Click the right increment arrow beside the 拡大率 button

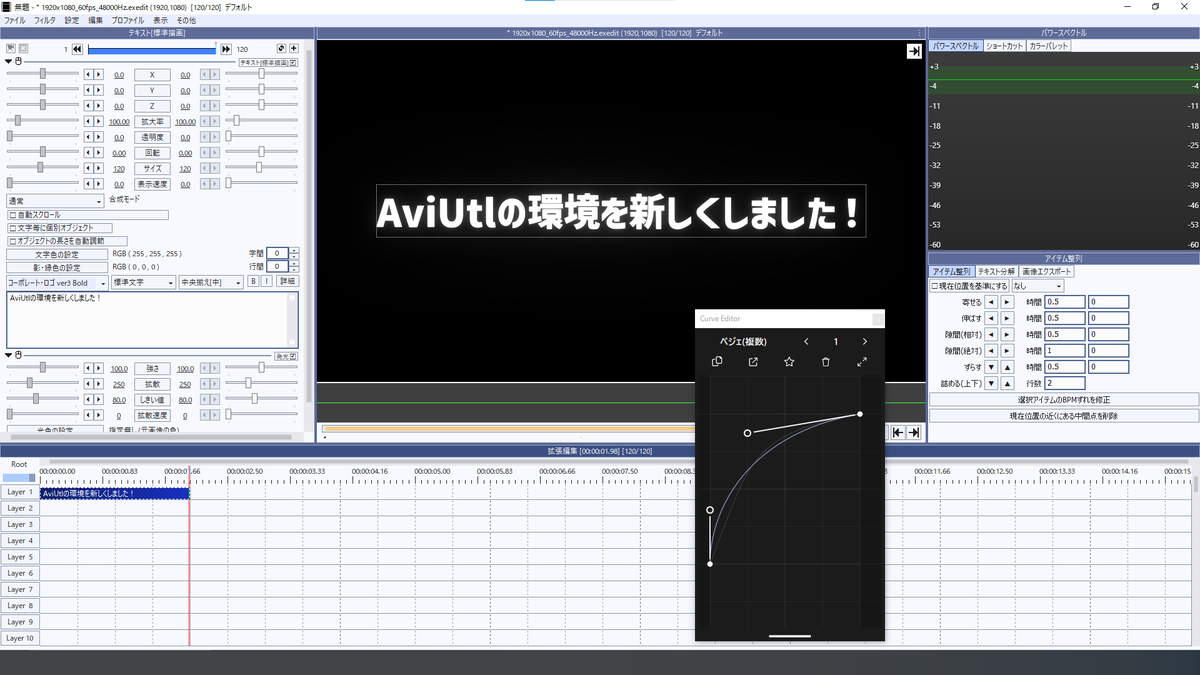click(99, 121)
